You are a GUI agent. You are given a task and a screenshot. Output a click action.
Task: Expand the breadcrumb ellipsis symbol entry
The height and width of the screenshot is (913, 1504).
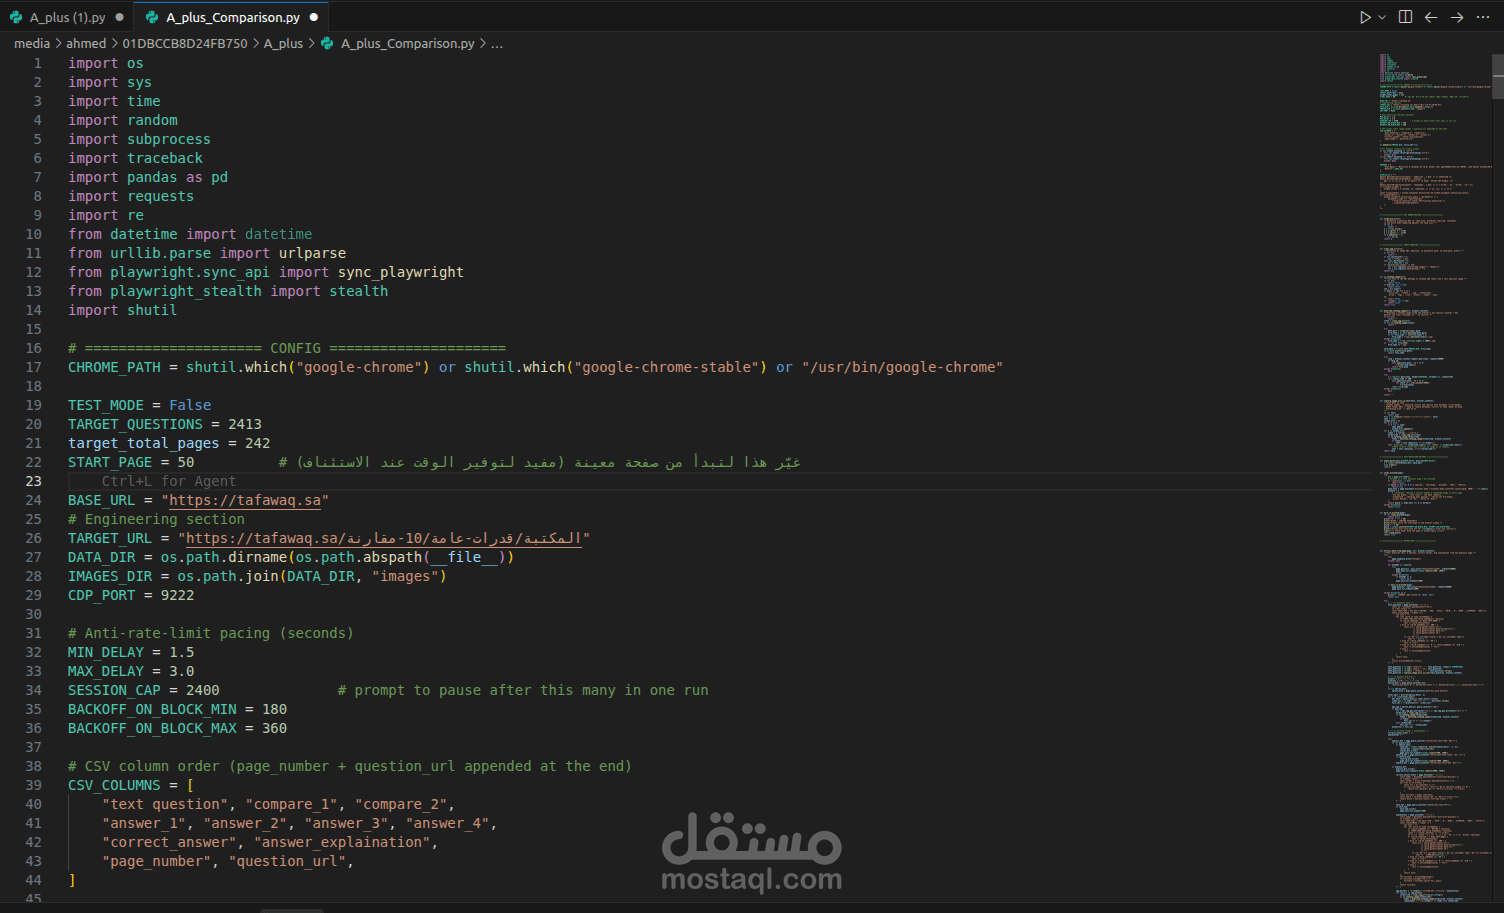[x=497, y=43]
